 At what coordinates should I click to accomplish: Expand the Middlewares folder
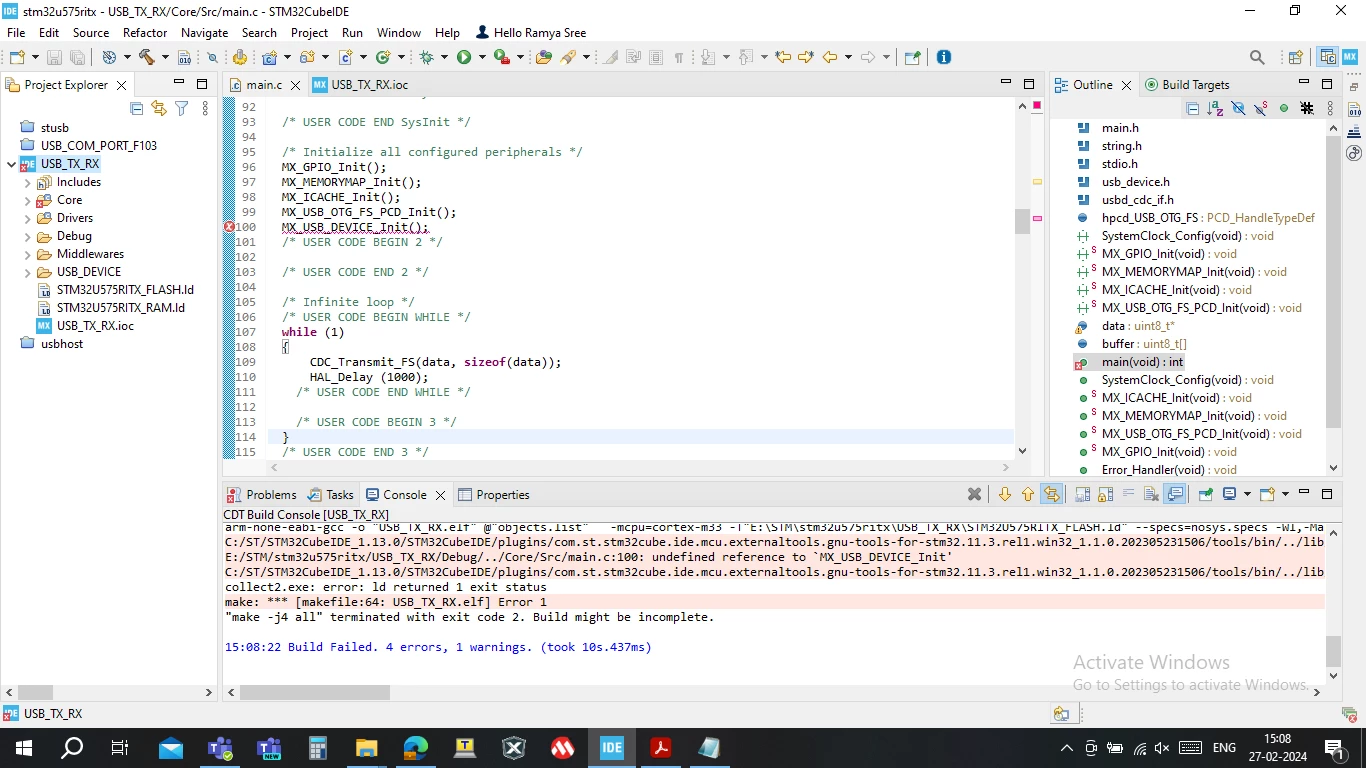(x=28, y=254)
